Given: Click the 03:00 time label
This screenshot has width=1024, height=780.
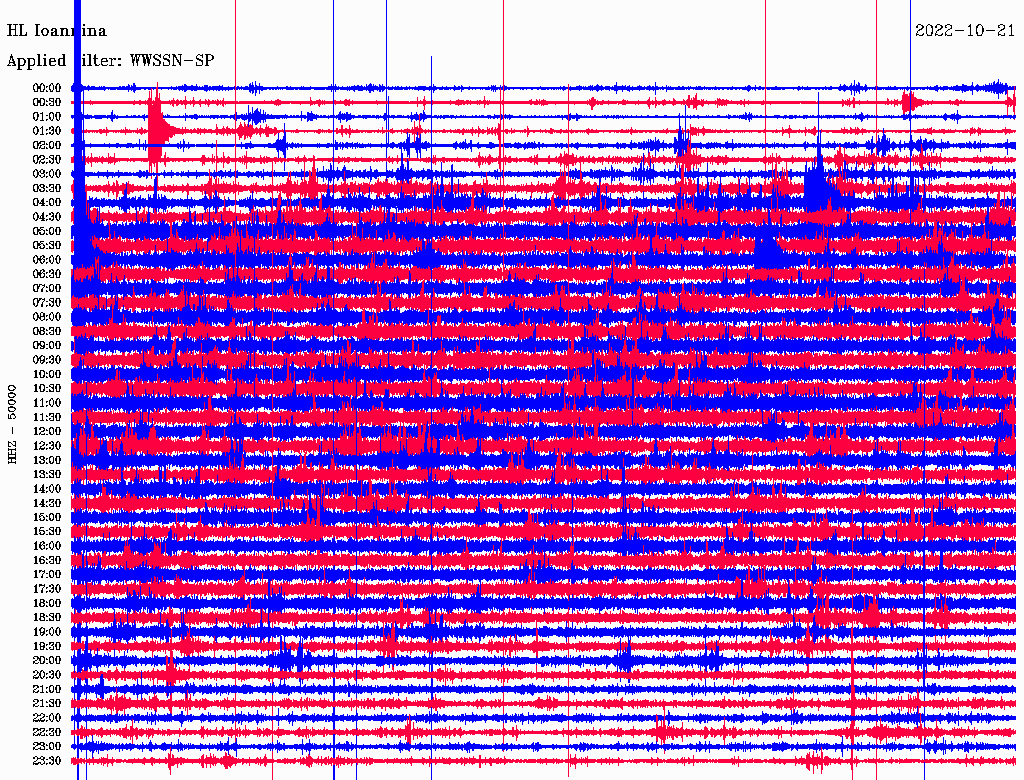Looking at the screenshot, I should pos(47,174).
